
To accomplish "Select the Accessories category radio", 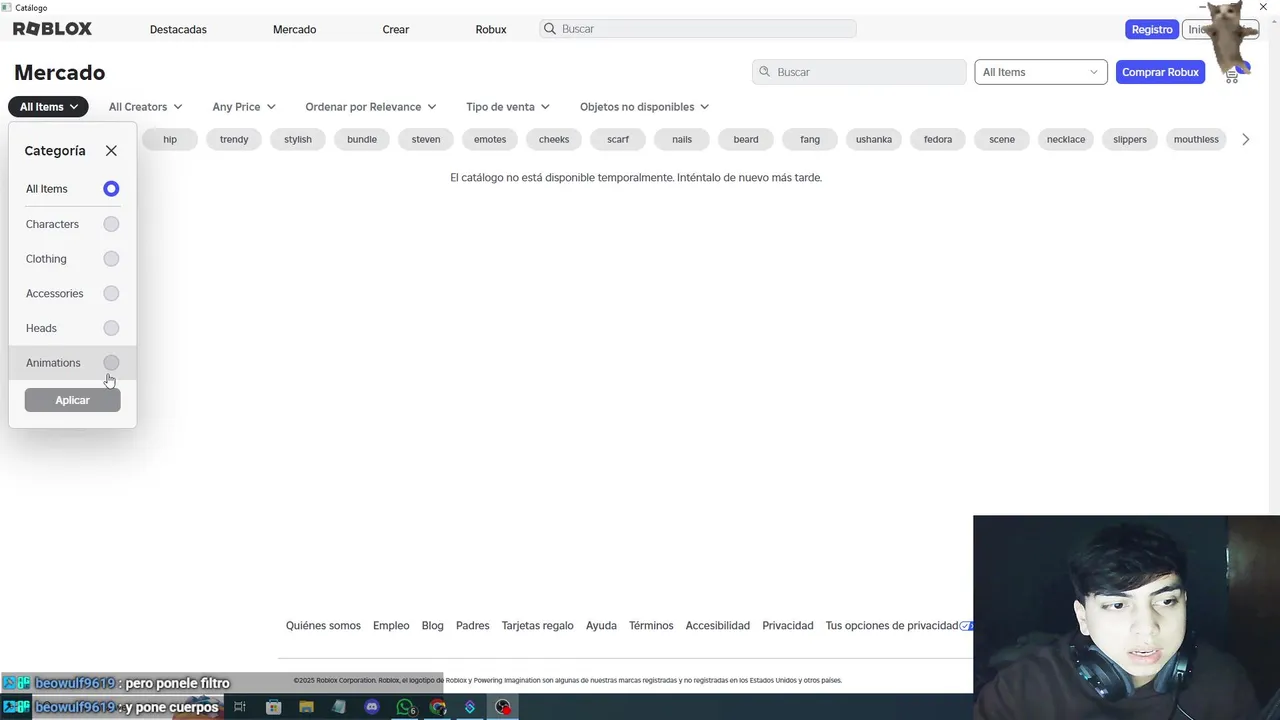I will point(111,293).
